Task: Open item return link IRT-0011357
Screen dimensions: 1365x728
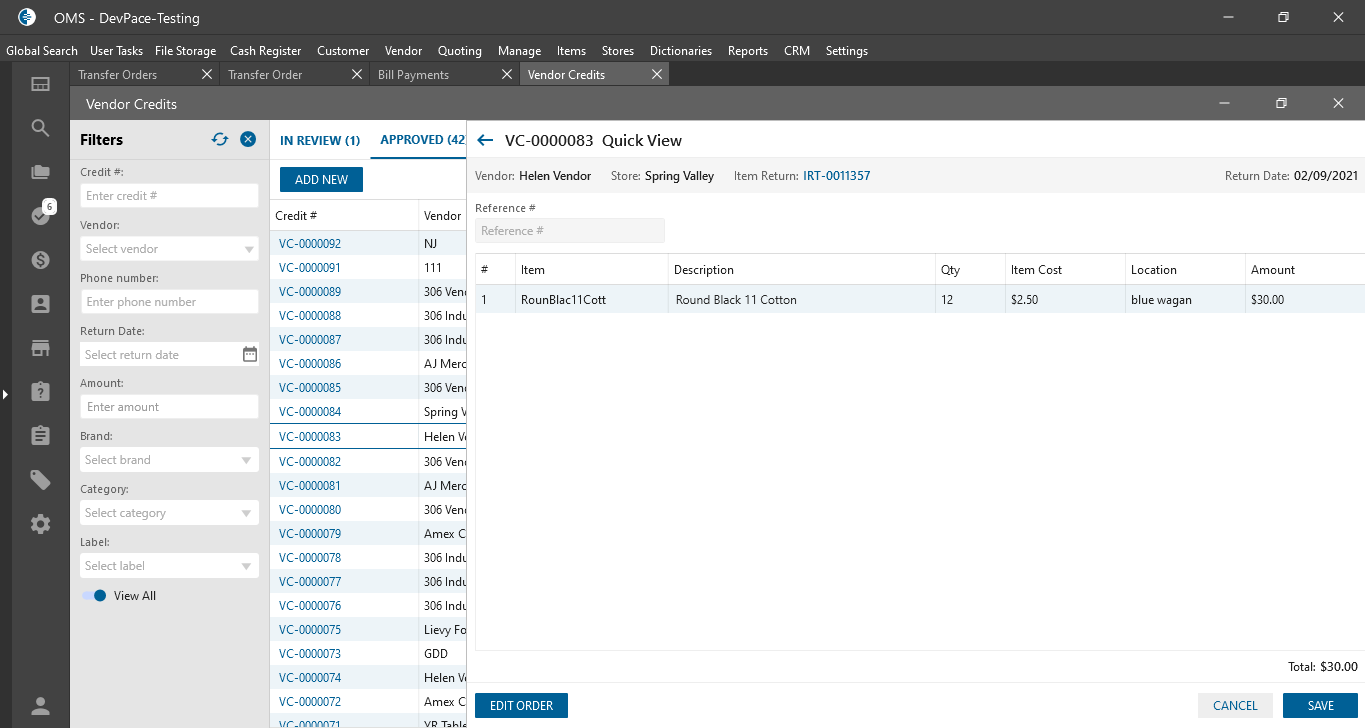Action: point(836,176)
